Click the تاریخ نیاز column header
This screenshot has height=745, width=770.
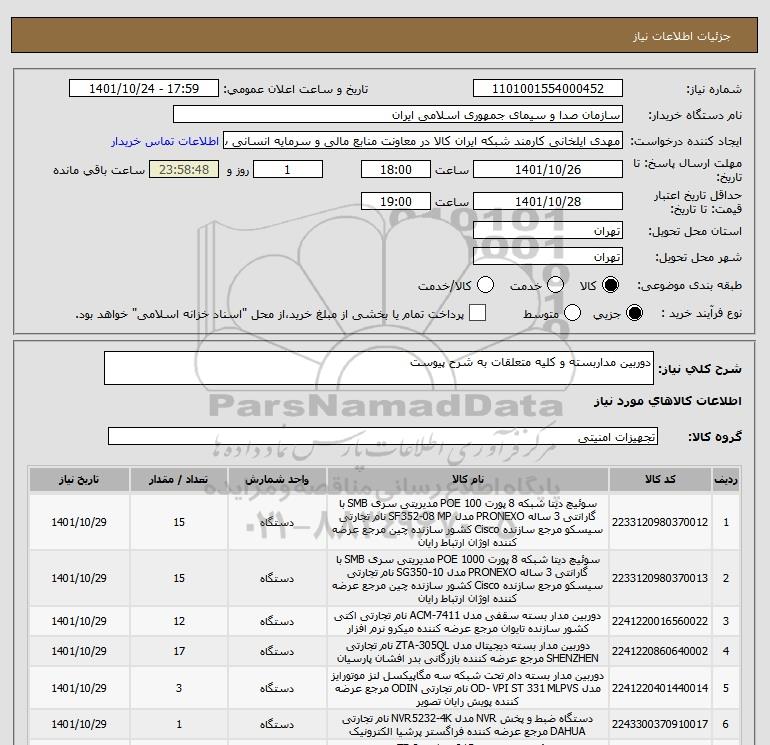coord(79,479)
